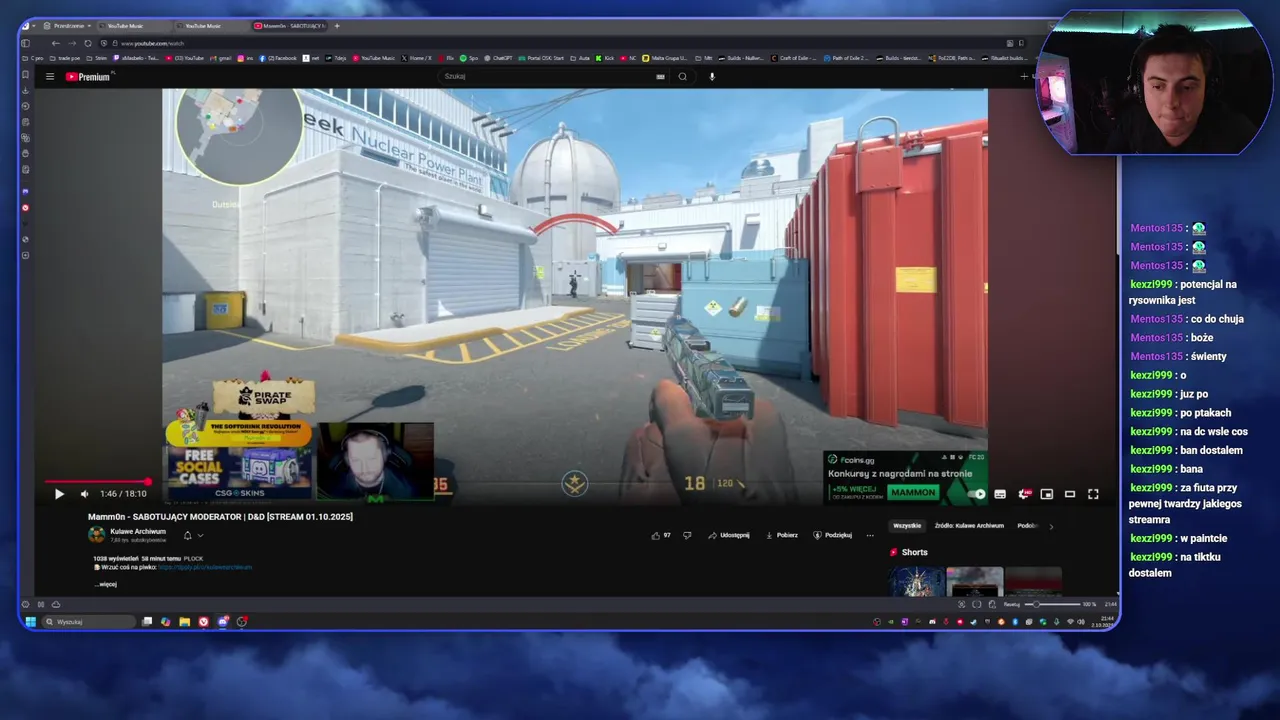The width and height of the screenshot is (1280, 720).
Task: Open the sidebar downloads icon
Action: pos(25,90)
